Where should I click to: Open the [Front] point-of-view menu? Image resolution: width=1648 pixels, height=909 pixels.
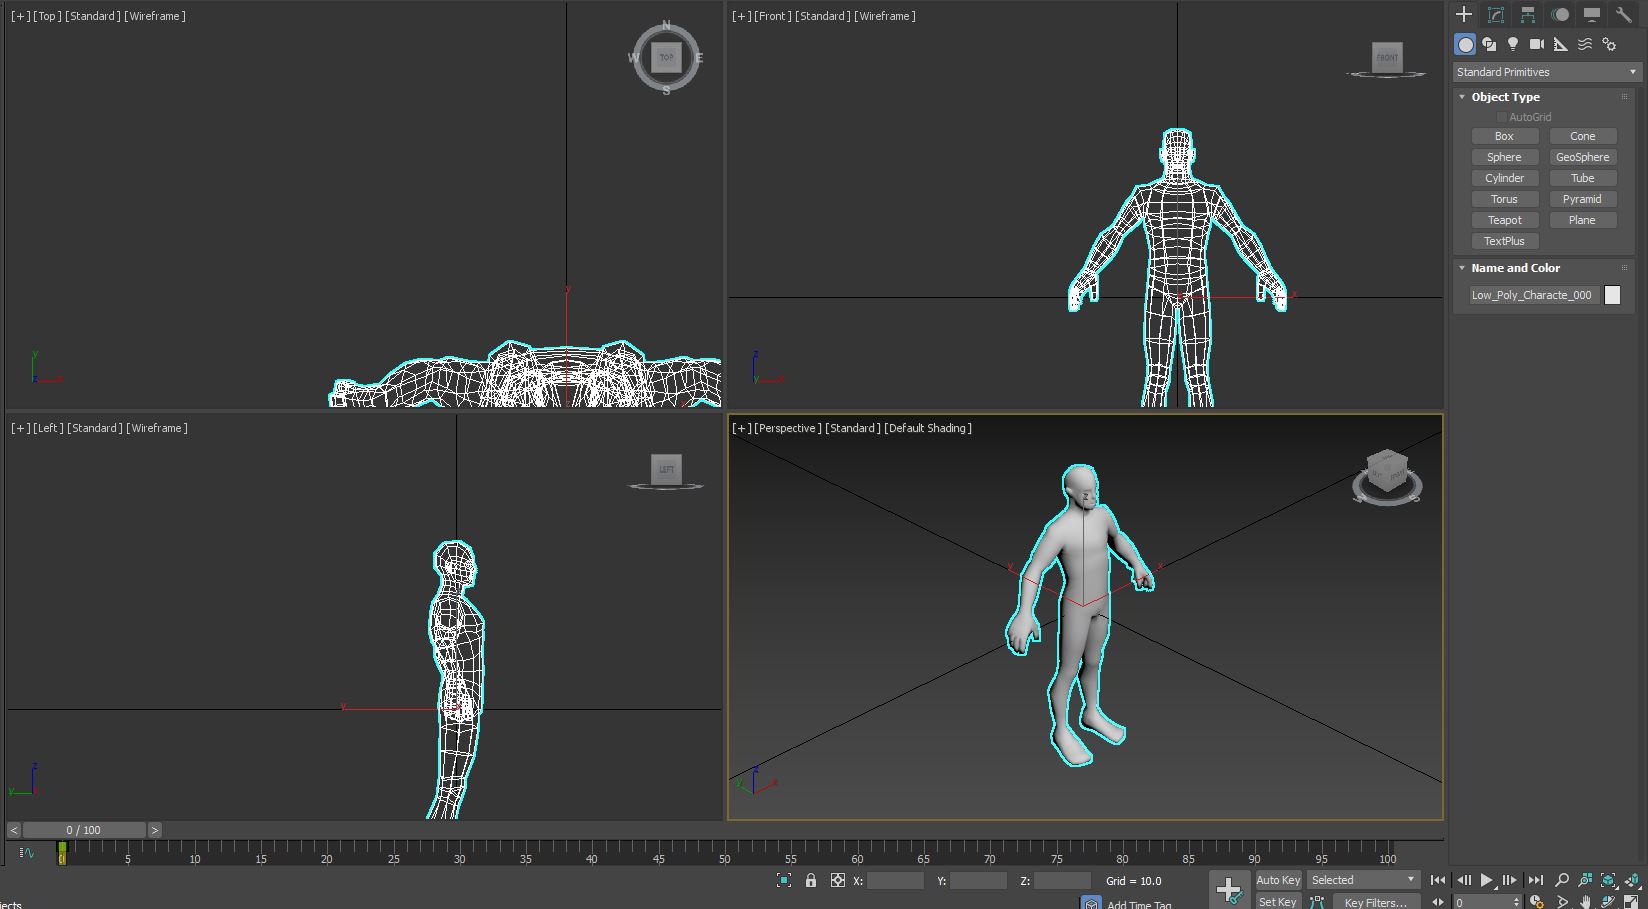point(772,16)
